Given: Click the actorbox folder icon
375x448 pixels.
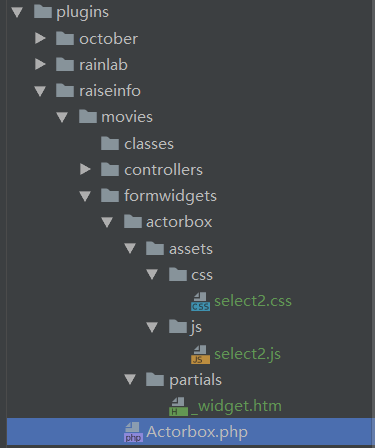Looking at the screenshot, I should pos(133,222).
